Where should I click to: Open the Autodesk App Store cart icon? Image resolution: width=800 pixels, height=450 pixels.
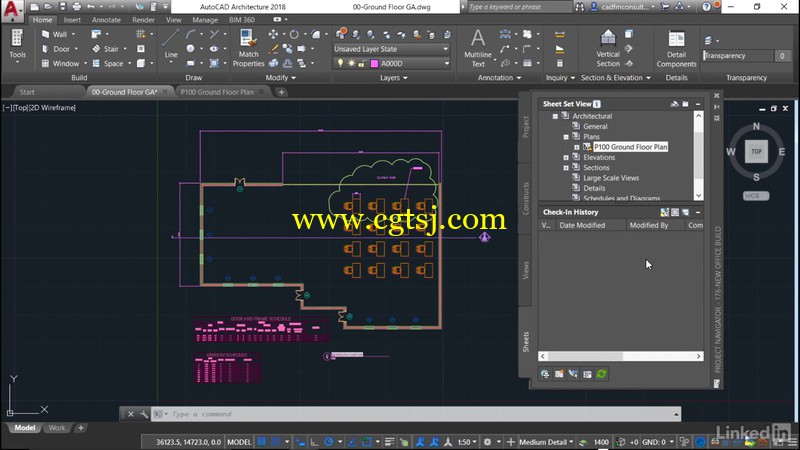tap(665, 7)
